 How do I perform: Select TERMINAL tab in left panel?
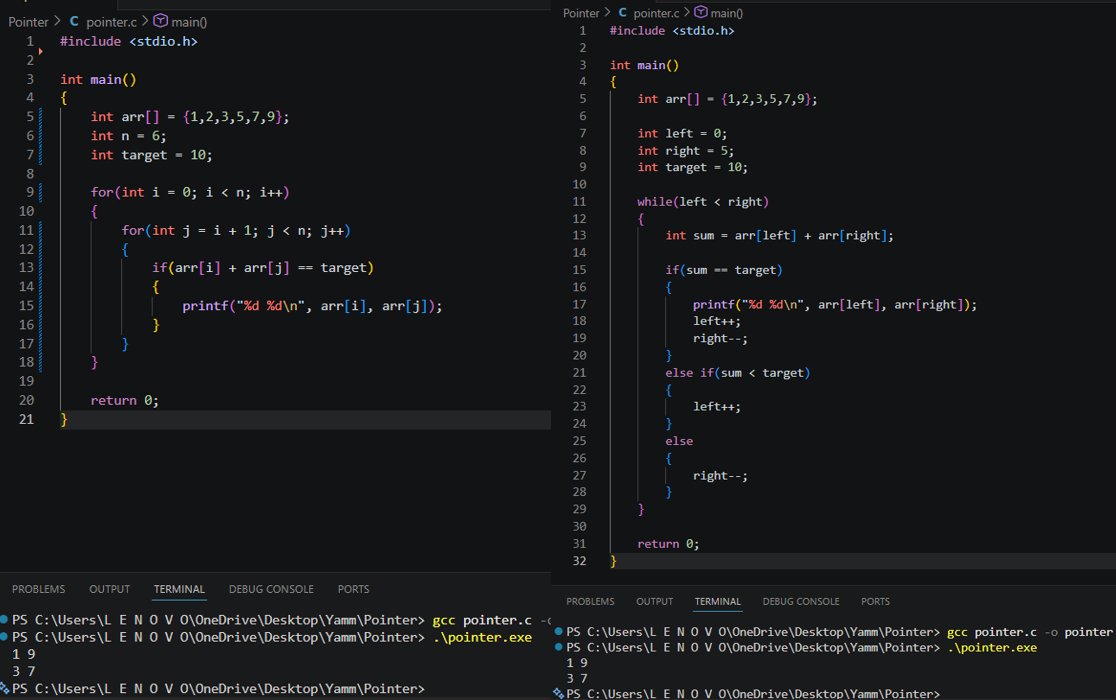pyautogui.click(x=179, y=589)
